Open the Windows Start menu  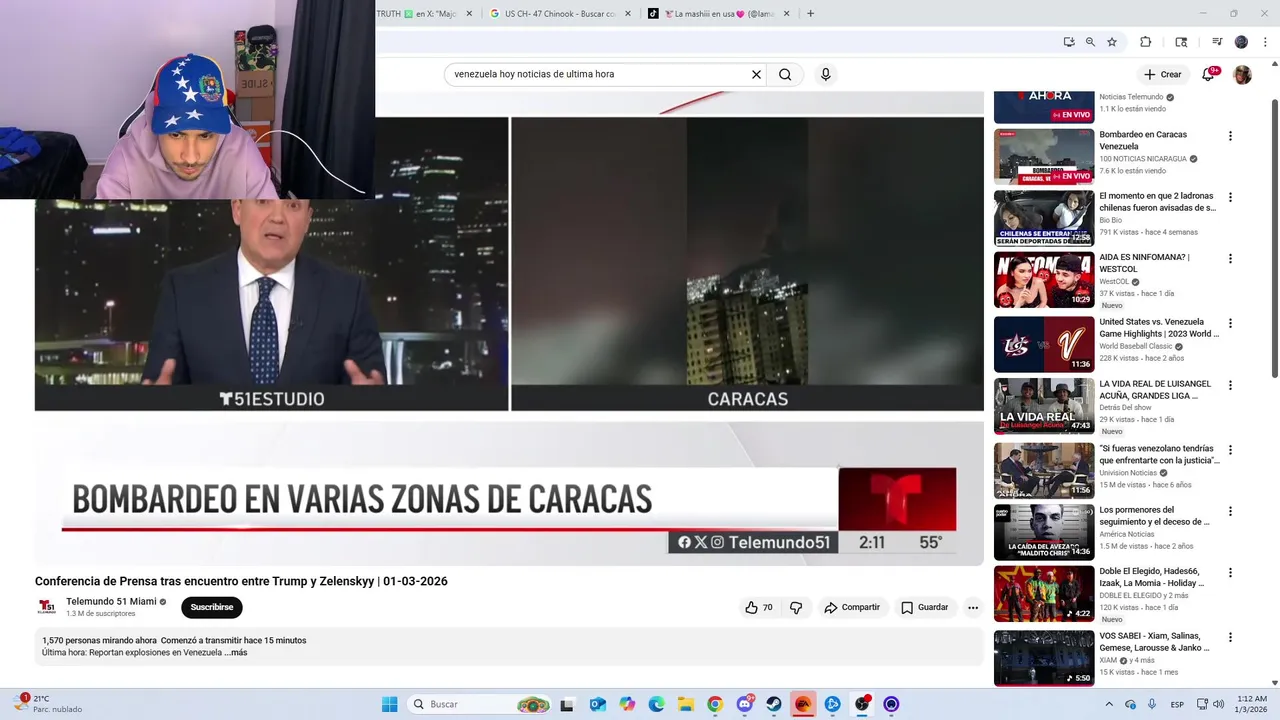(x=389, y=704)
